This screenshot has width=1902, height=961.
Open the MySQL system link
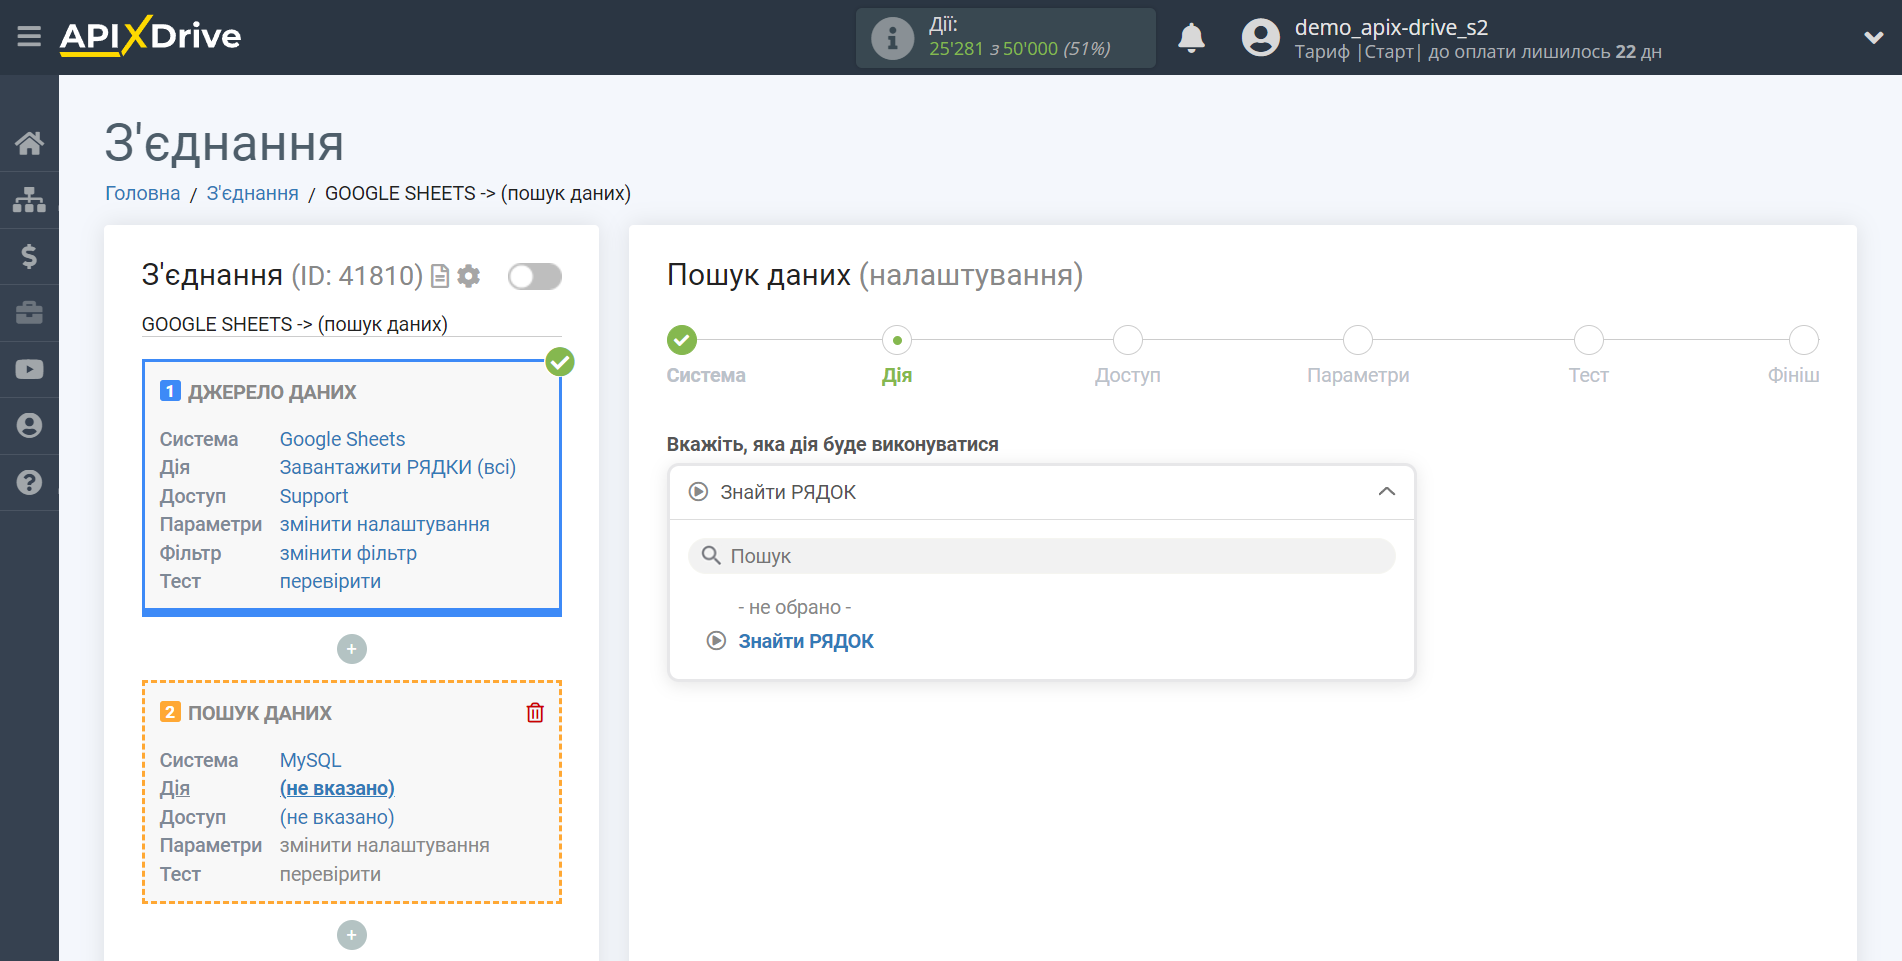tap(310, 760)
